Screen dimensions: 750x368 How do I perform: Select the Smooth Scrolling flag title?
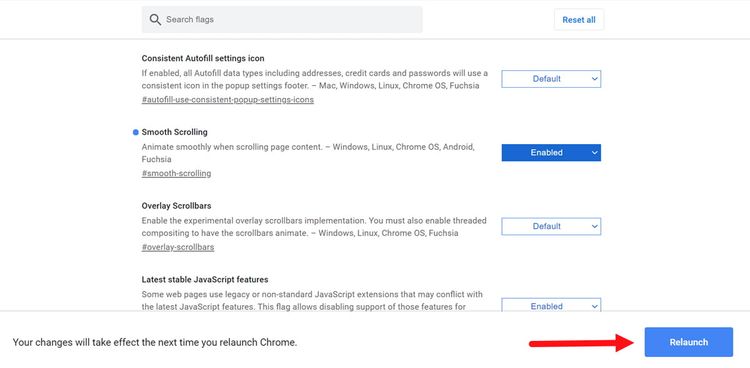coord(175,132)
